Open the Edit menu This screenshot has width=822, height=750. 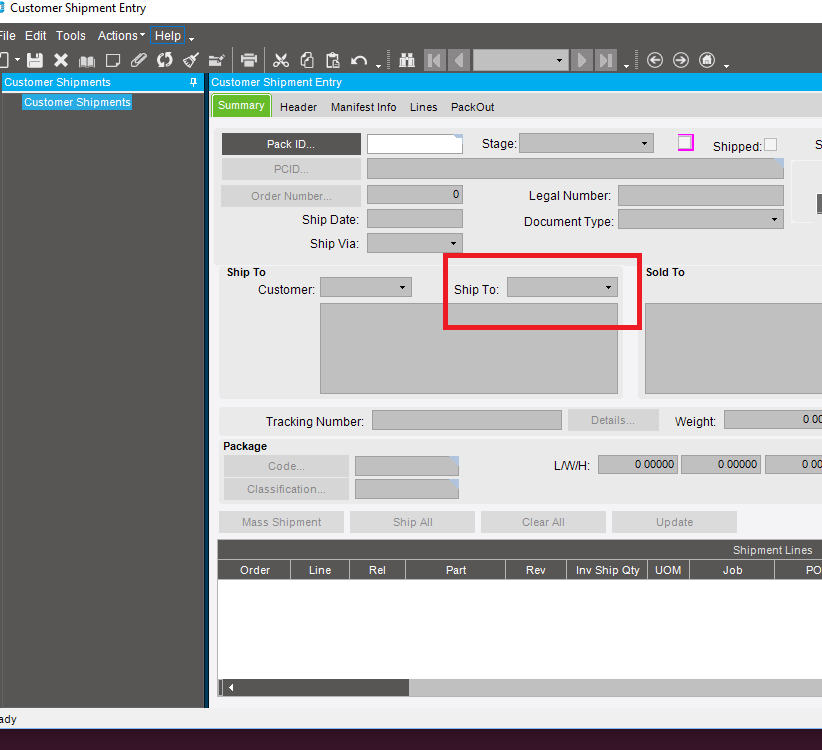click(36, 36)
